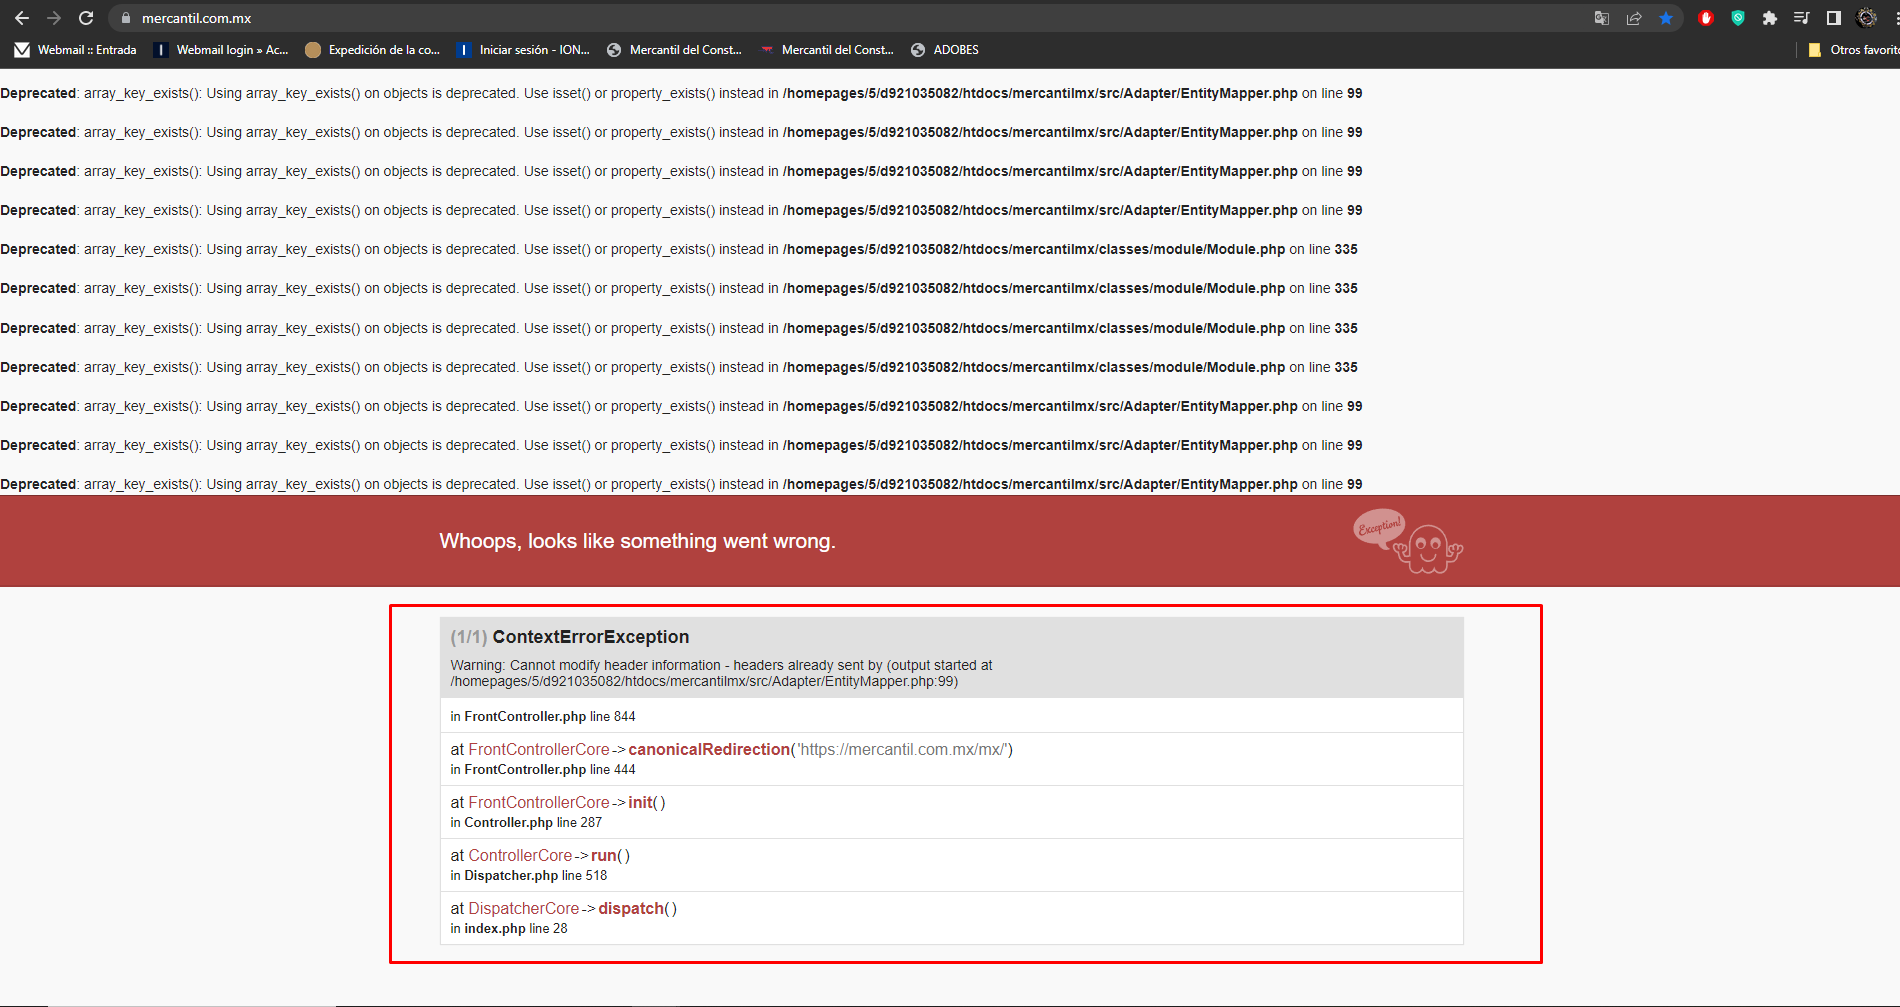
Task: Click the ContextErrorException title
Action: coord(591,637)
